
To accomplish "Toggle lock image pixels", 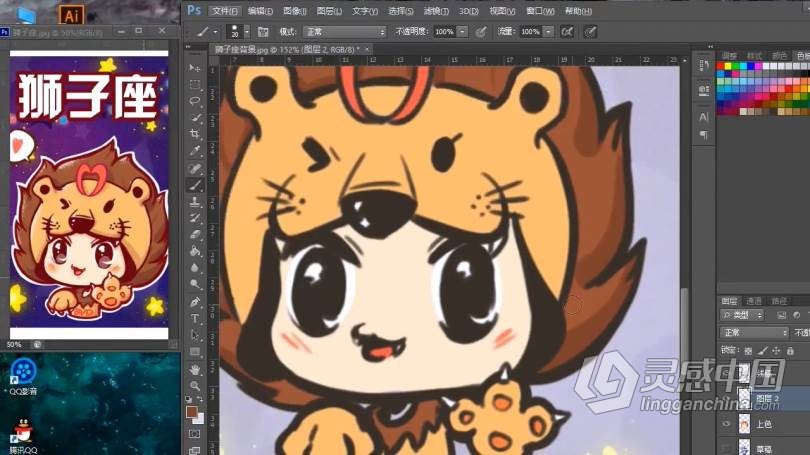I will [762, 351].
